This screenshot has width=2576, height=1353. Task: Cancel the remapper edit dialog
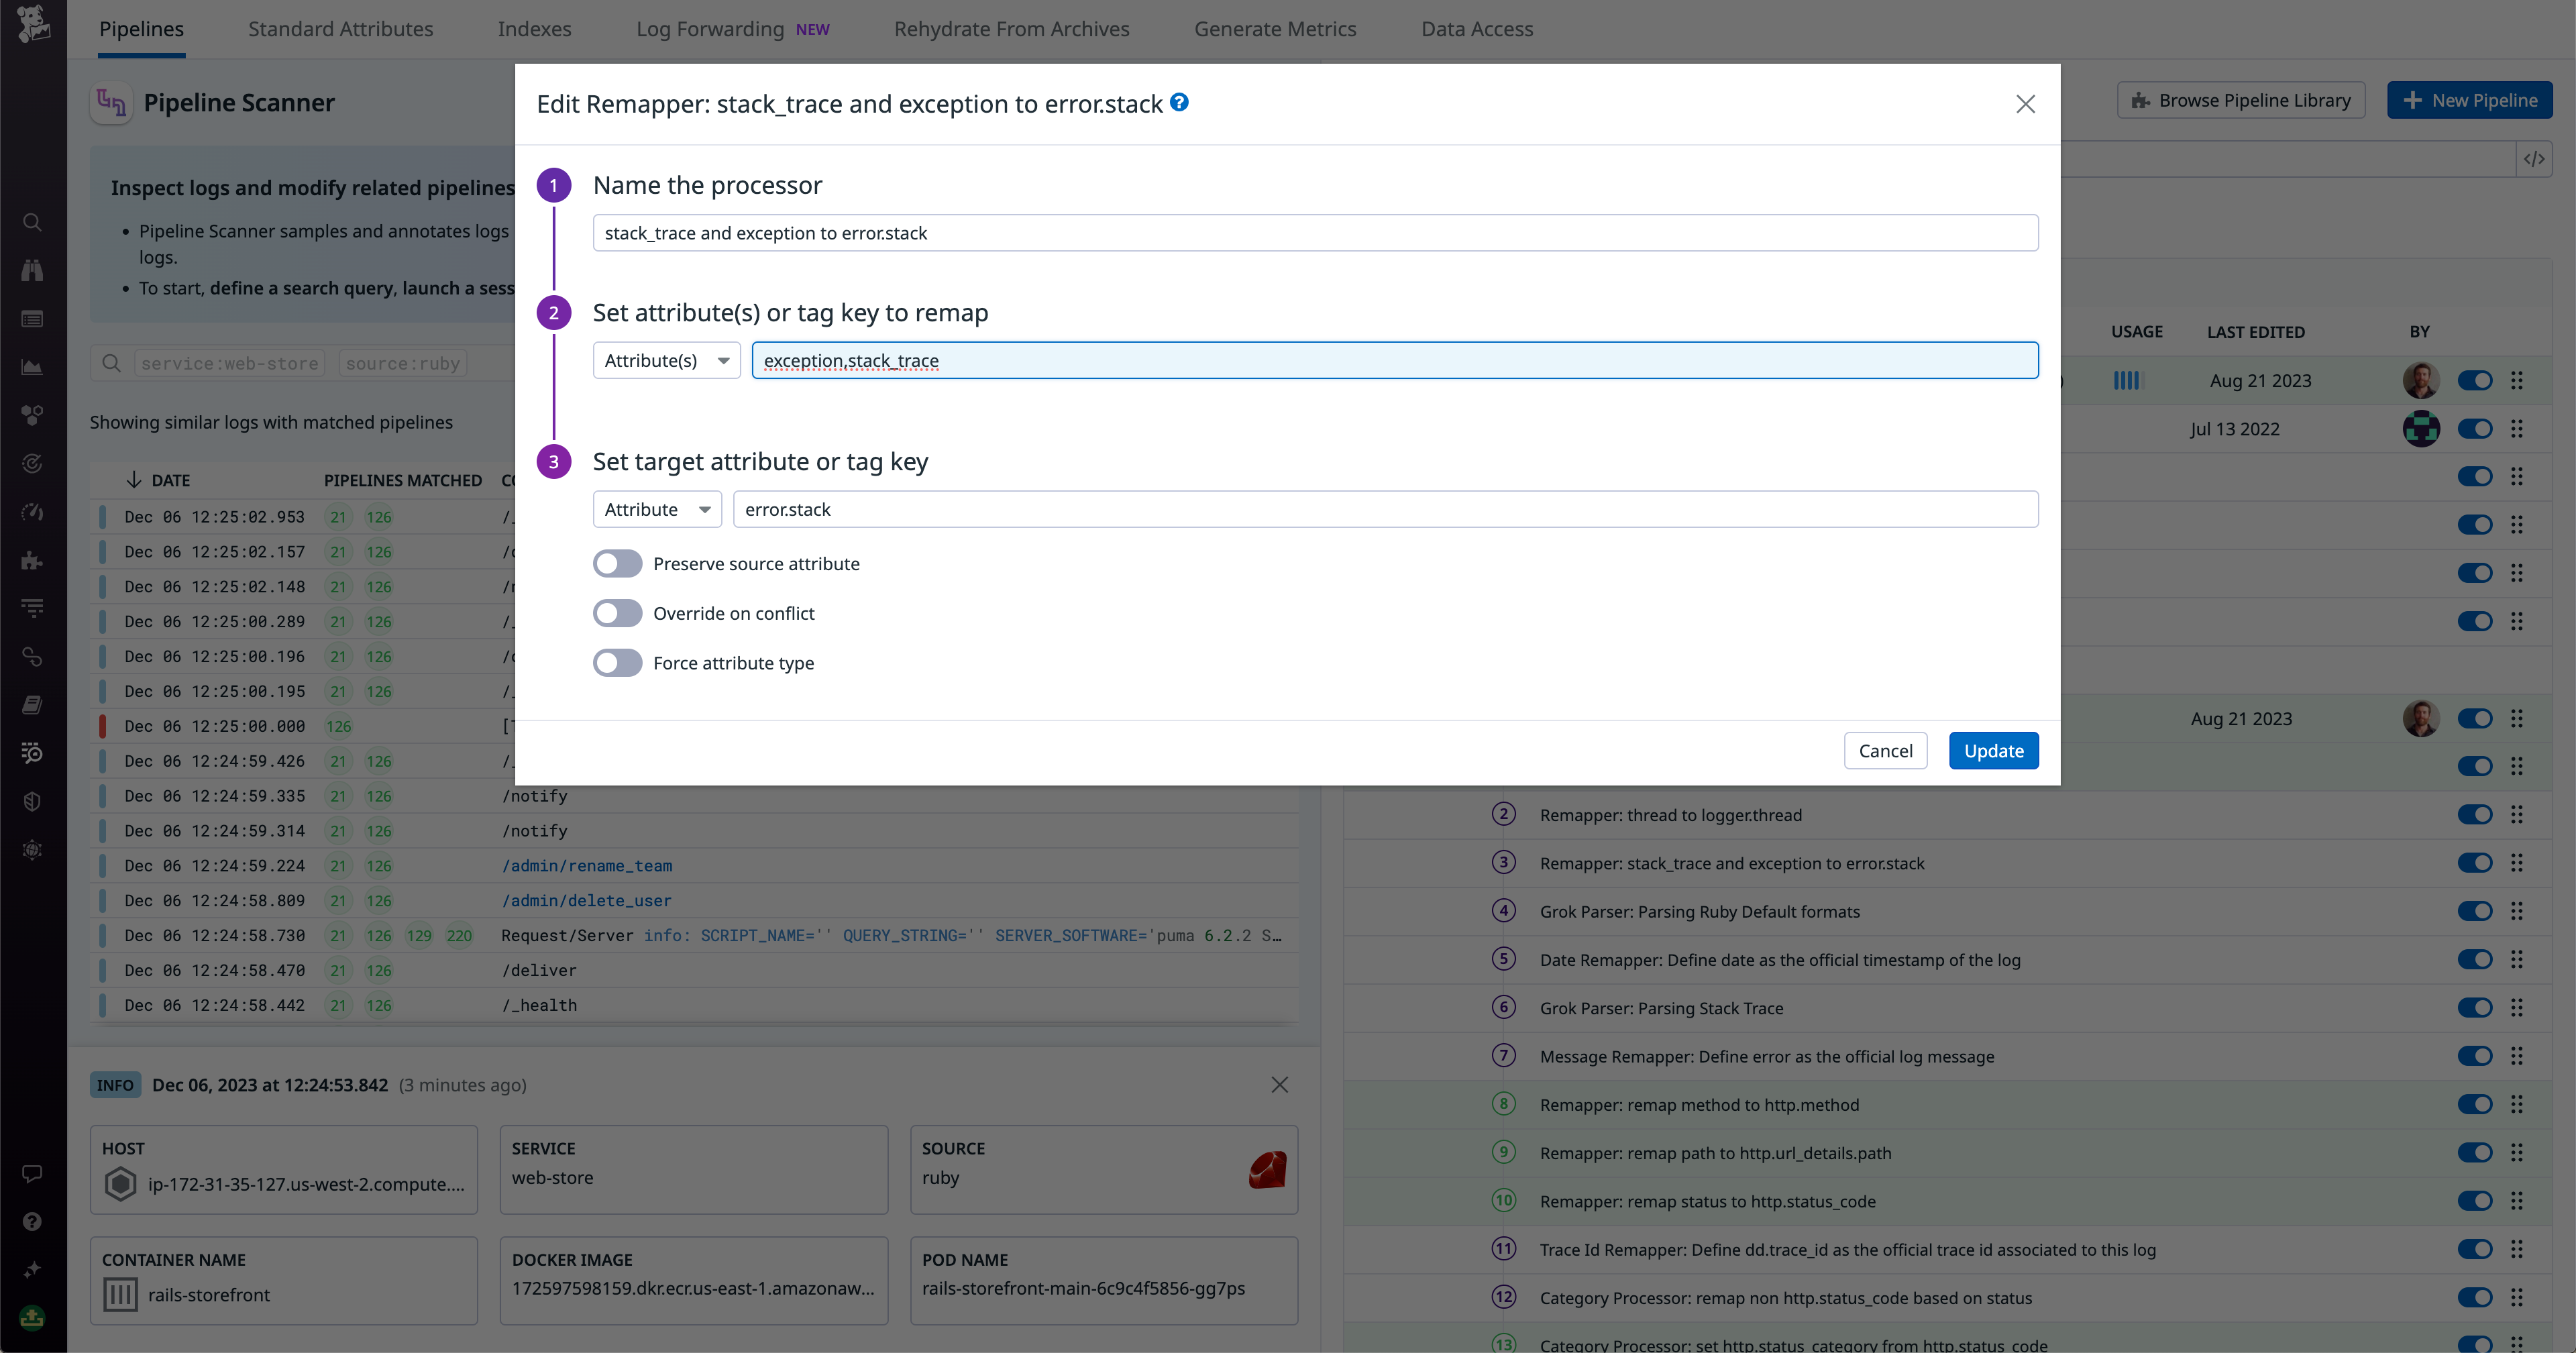click(1885, 750)
